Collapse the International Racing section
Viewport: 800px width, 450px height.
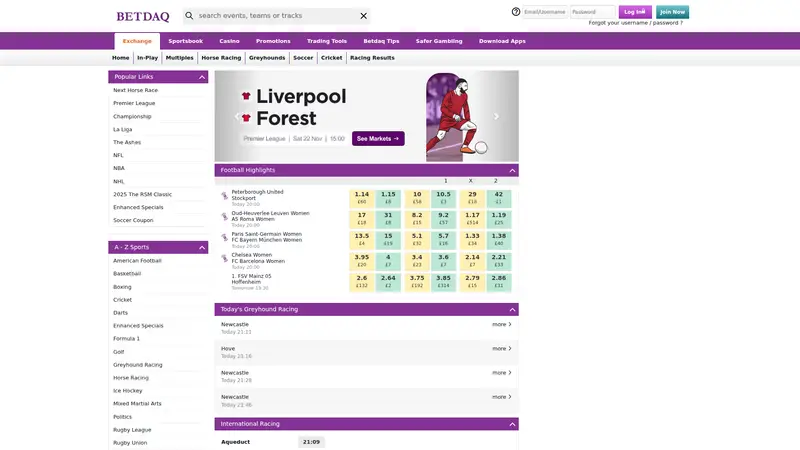(x=512, y=424)
